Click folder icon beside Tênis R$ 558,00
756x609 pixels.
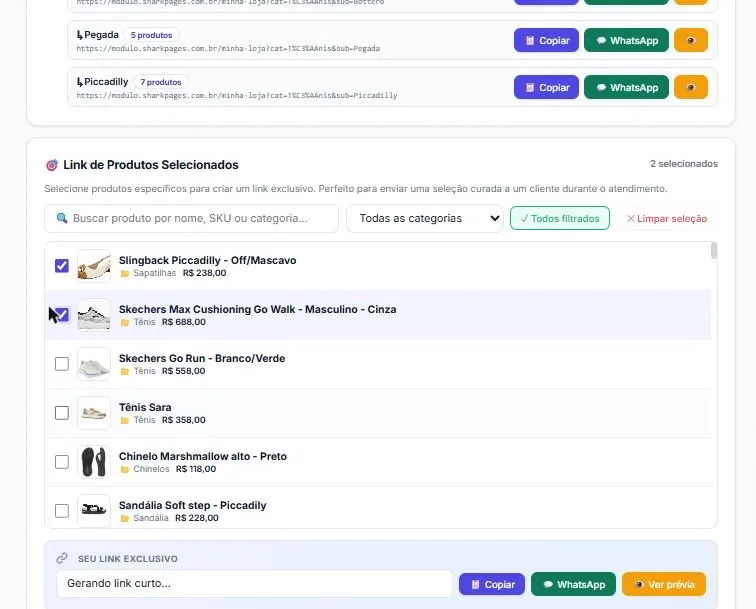[x=125, y=371]
